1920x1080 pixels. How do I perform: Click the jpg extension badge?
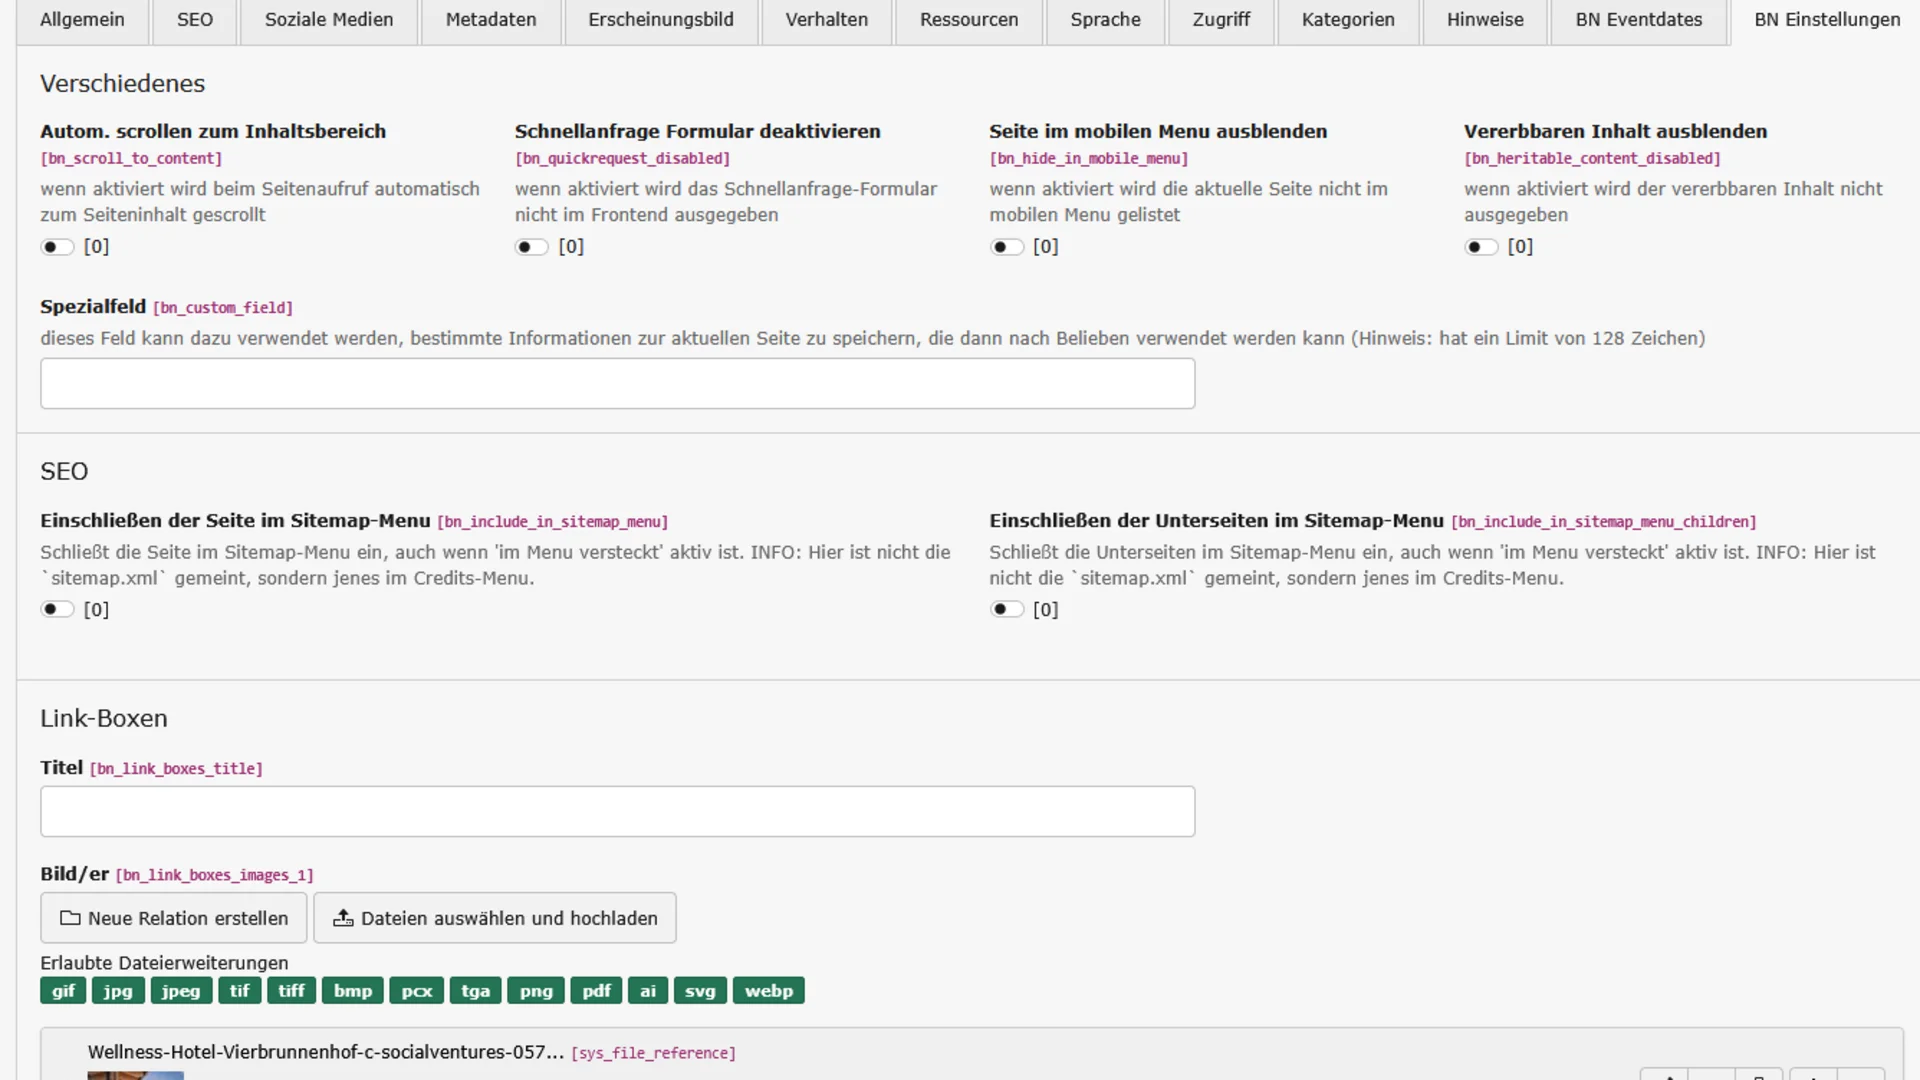[118, 991]
